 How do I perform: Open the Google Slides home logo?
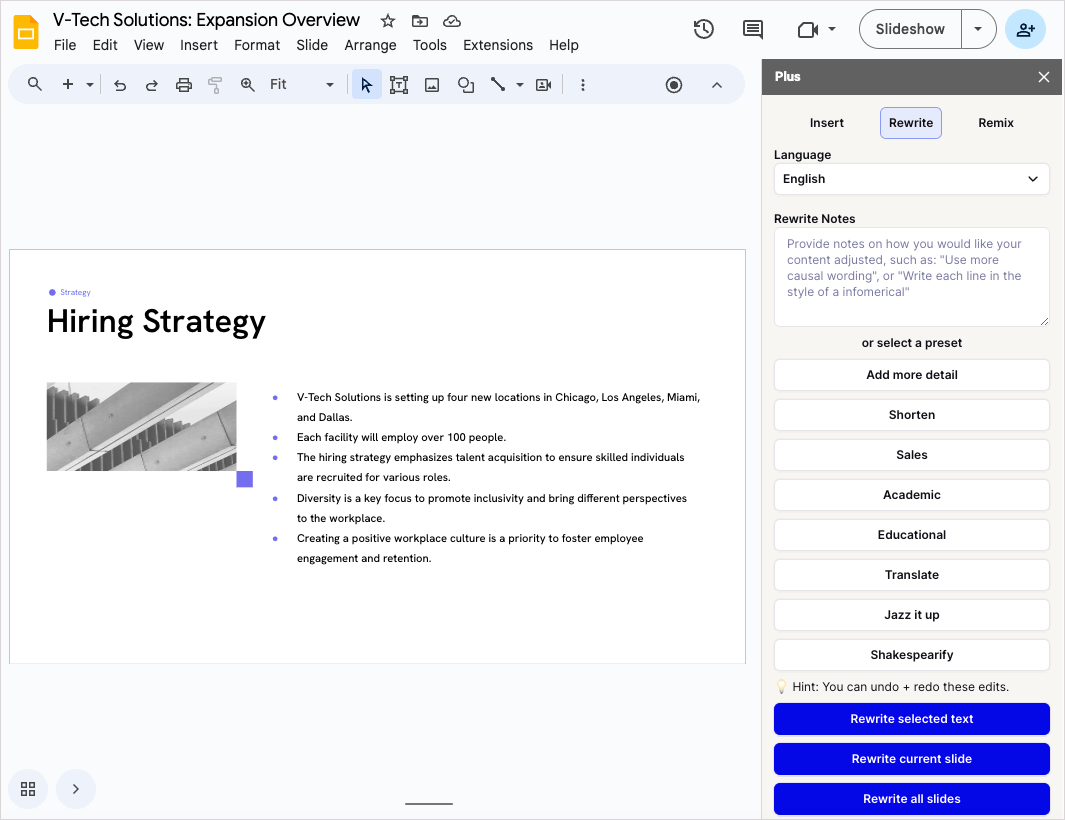click(x=26, y=32)
